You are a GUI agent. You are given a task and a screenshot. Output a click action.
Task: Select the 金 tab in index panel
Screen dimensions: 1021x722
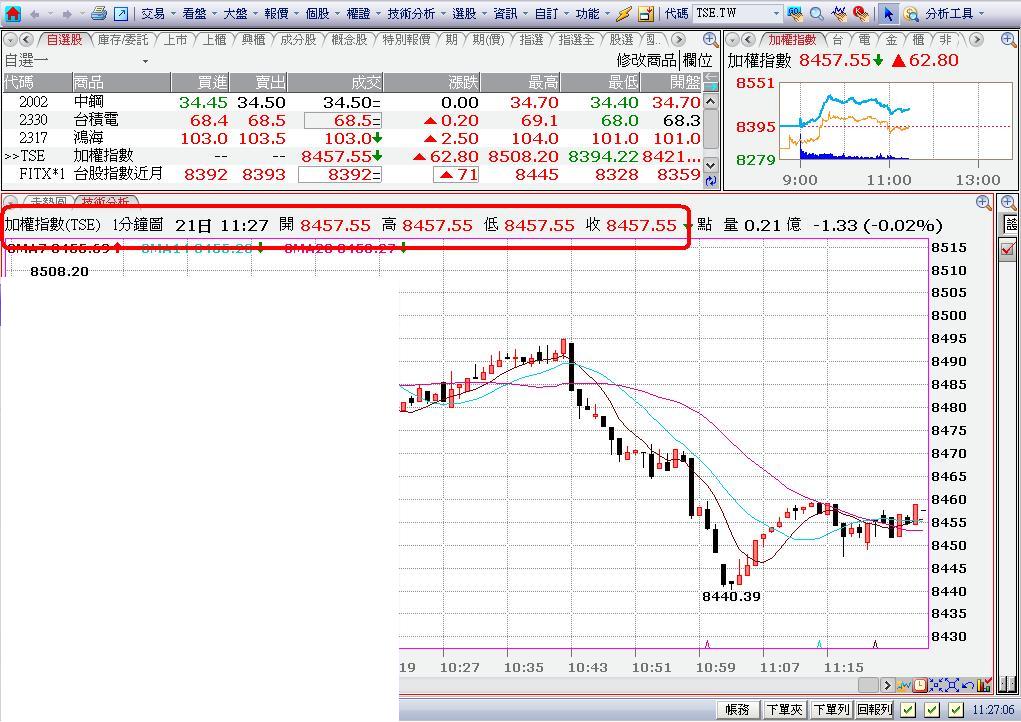coord(891,40)
